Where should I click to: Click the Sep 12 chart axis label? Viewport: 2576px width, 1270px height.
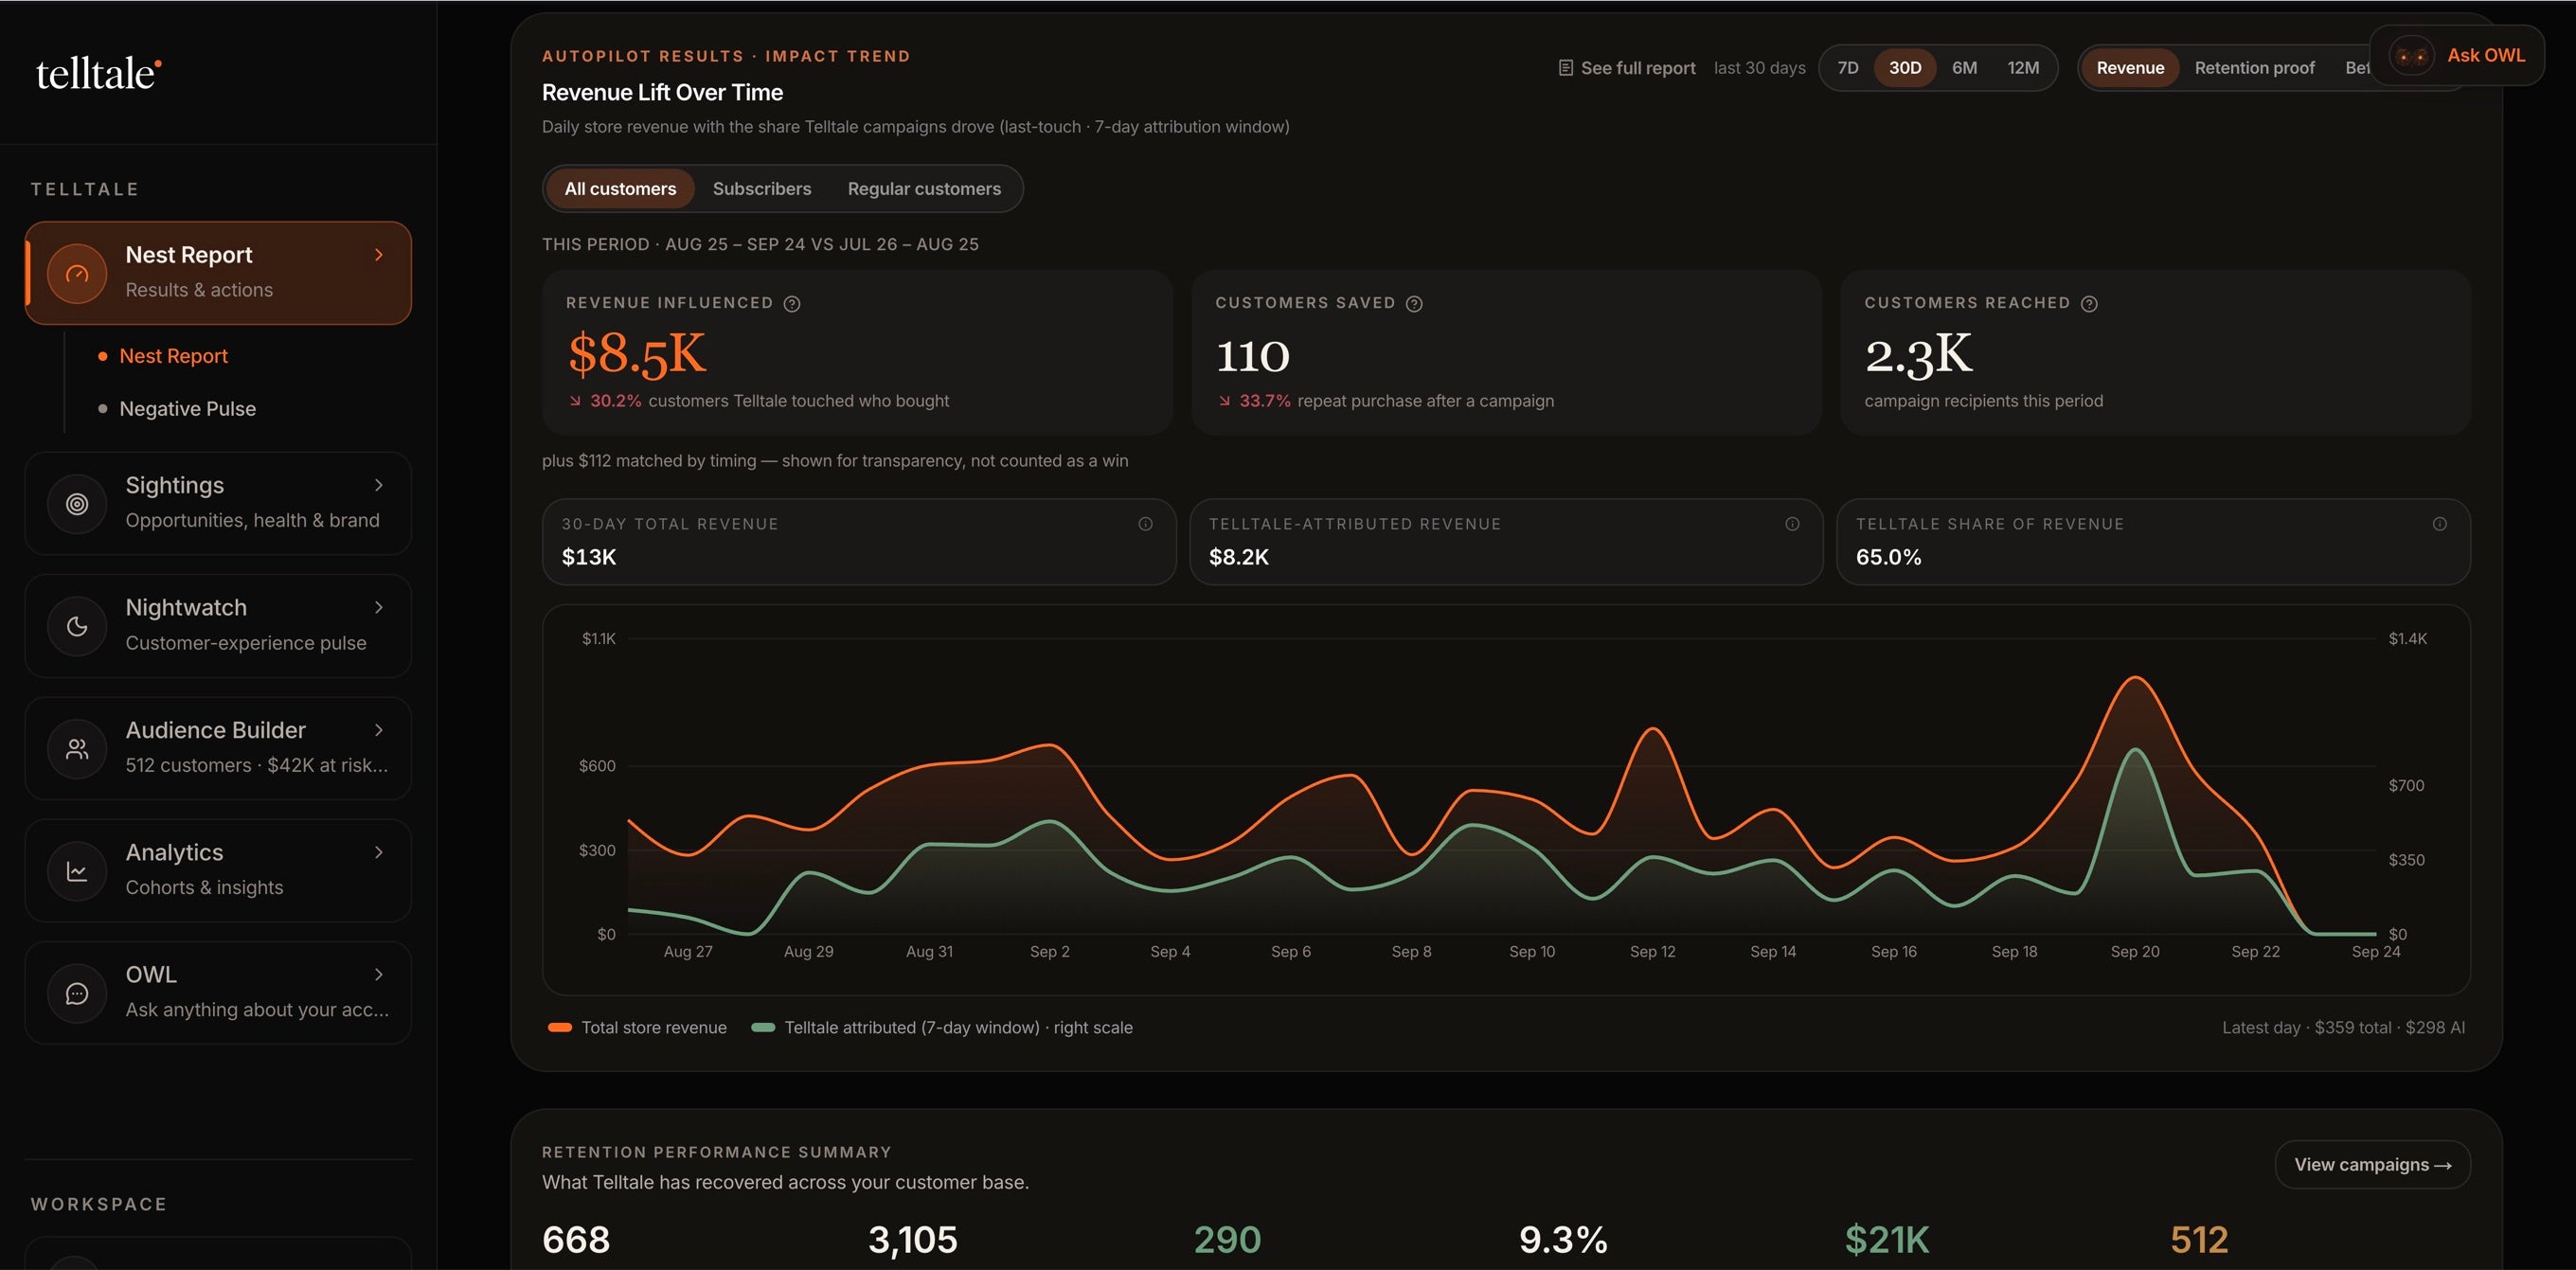1652,952
